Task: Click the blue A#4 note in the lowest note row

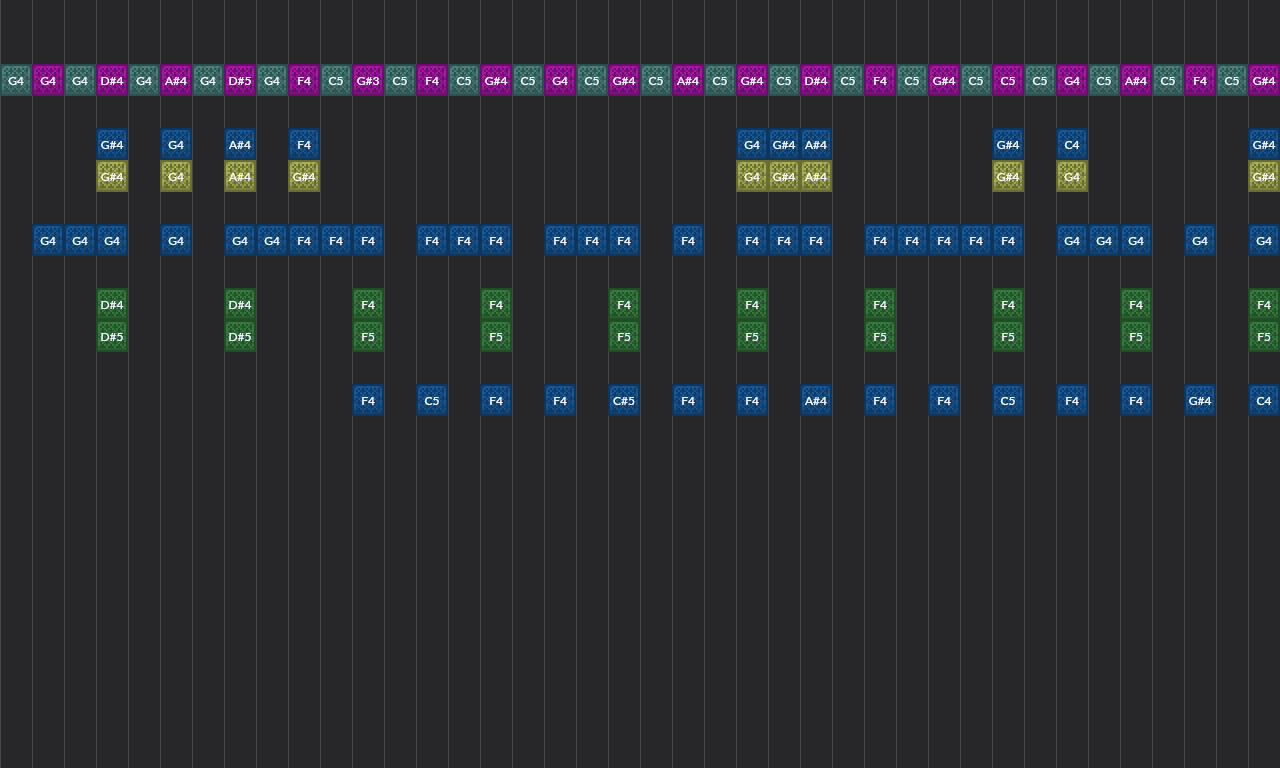Action: tap(816, 401)
